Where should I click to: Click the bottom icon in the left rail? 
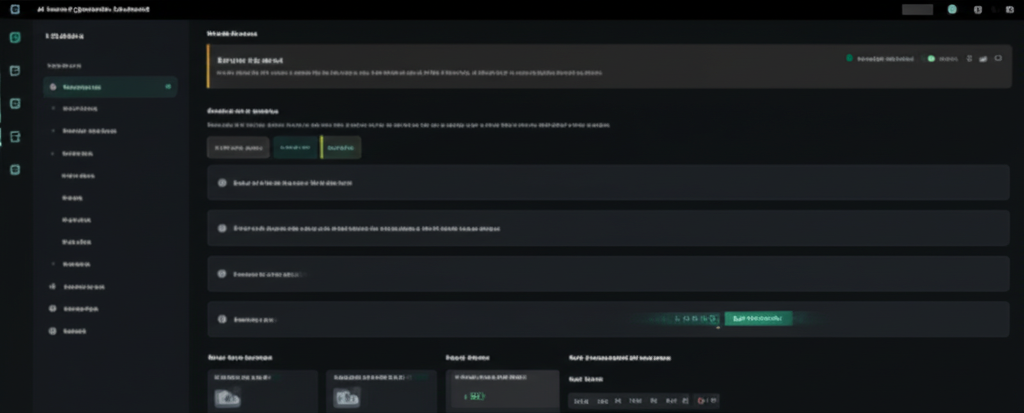[x=15, y=170]
